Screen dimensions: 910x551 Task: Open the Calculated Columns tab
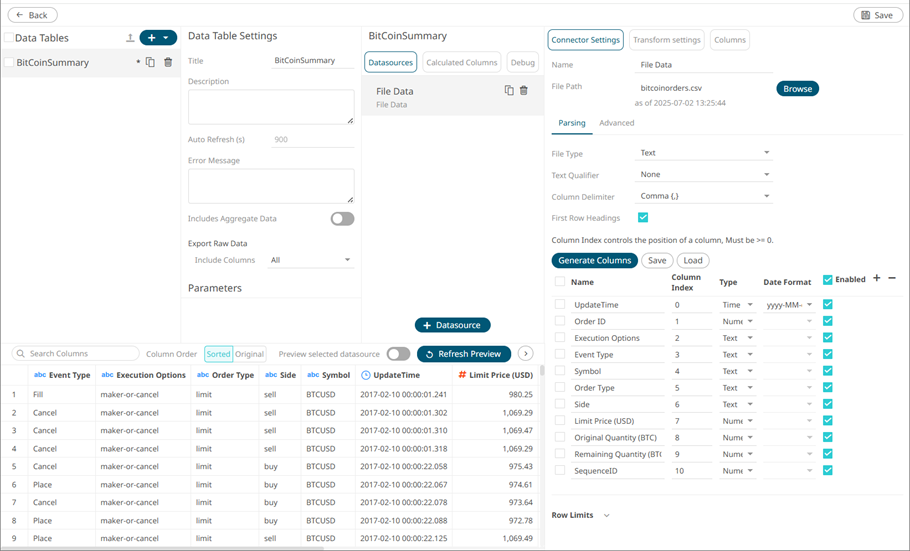coord(462,62)
